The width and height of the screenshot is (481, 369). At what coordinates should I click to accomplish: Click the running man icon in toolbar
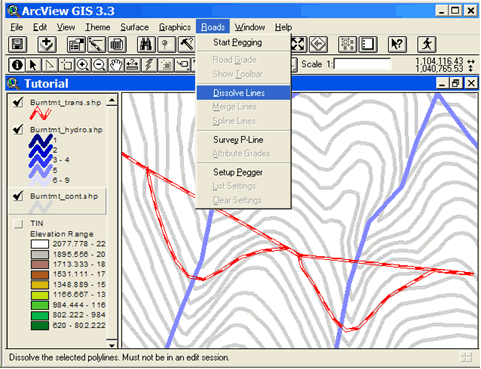[x=427, y=44]
